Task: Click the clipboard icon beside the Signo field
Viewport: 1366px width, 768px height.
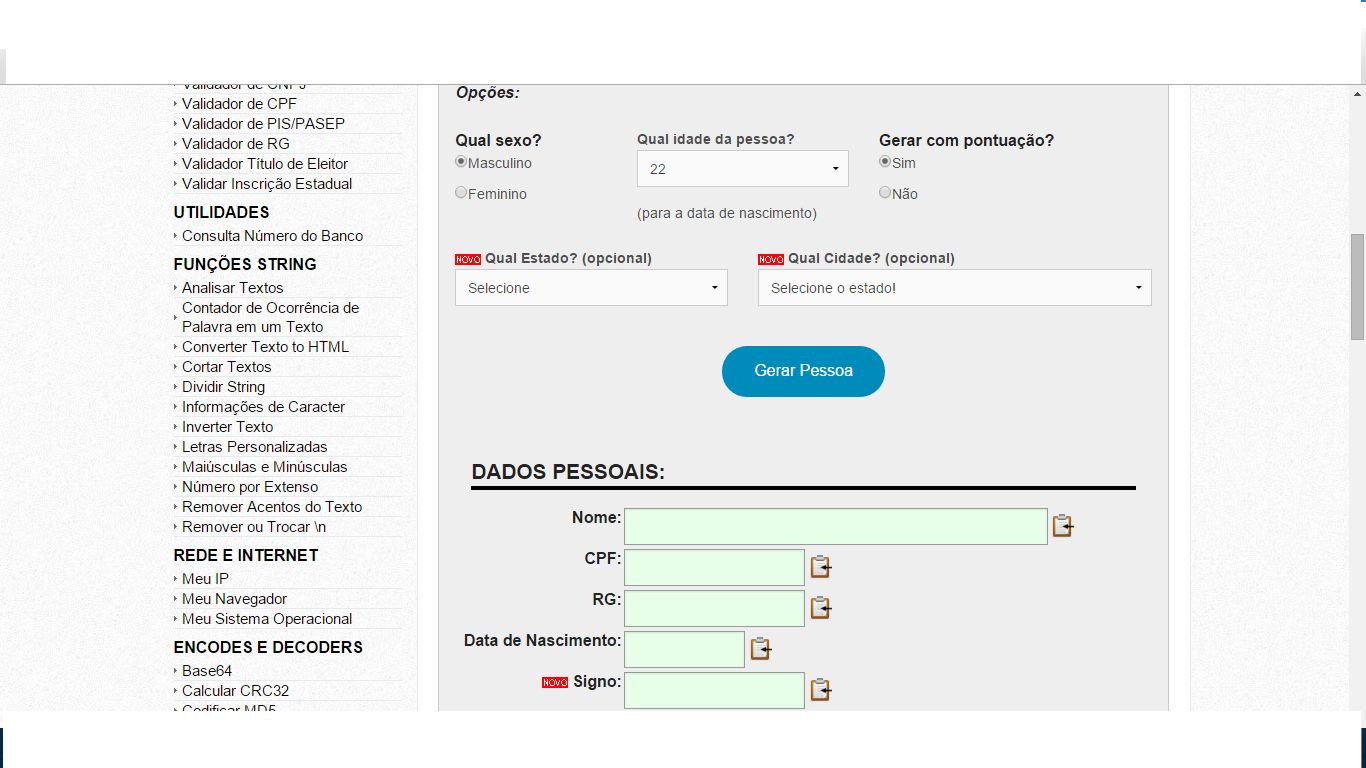Action: [820, 690]
